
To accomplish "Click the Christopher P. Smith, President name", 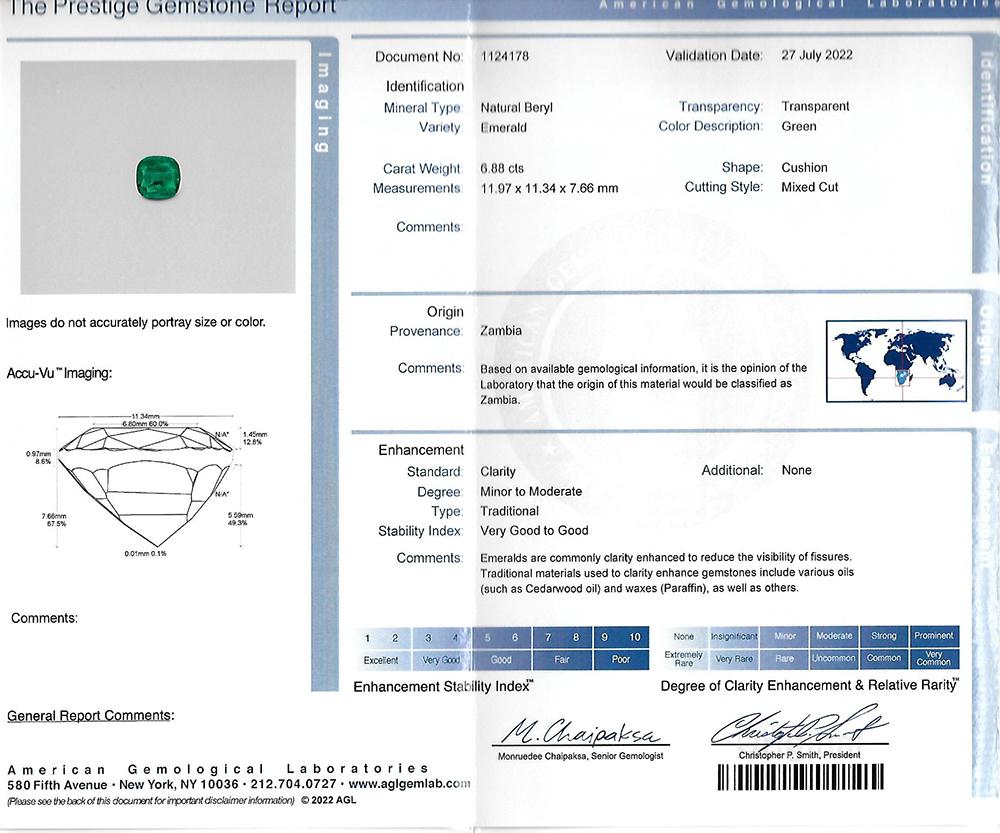I will tap(800, 755).
